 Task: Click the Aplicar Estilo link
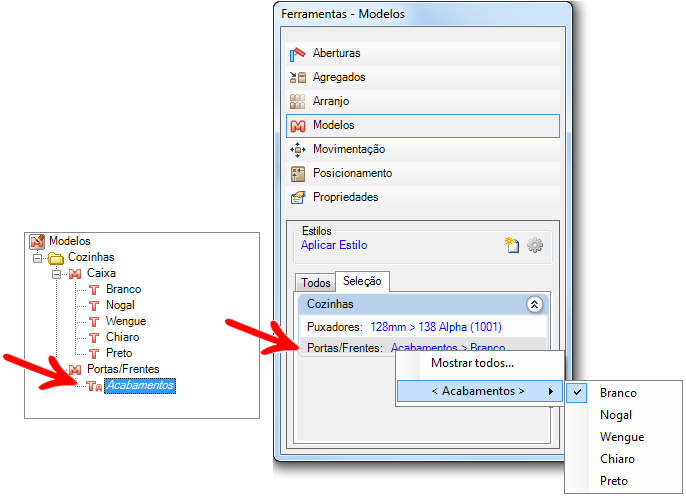[x=334, y=245]
